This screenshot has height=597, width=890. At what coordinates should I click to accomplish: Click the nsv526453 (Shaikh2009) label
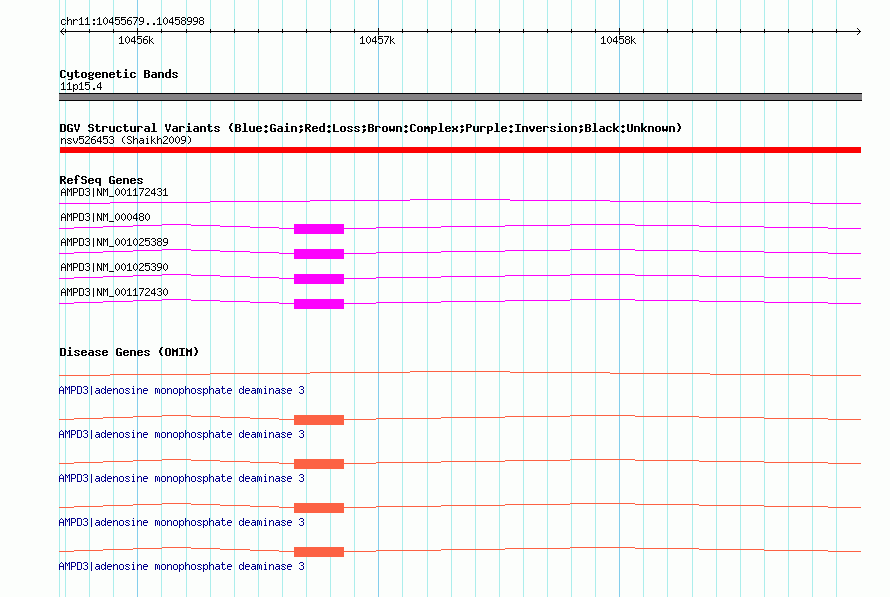click(126, 140)
